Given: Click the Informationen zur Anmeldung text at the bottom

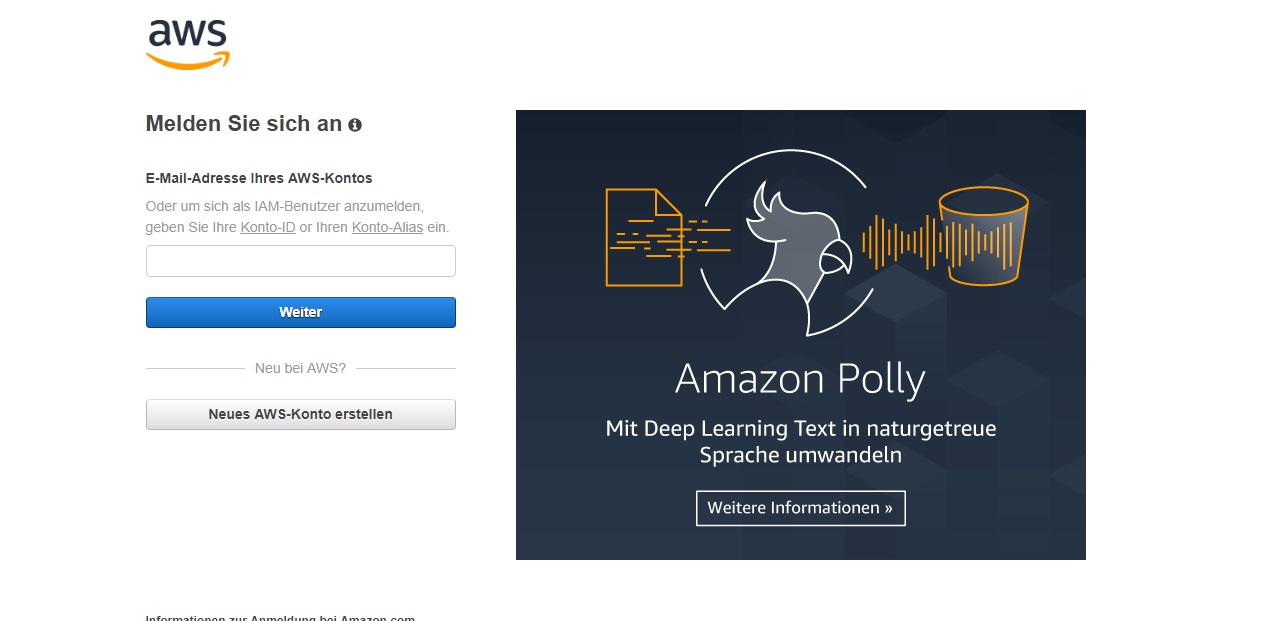Looking at the screenshot, I should [280, 617].
